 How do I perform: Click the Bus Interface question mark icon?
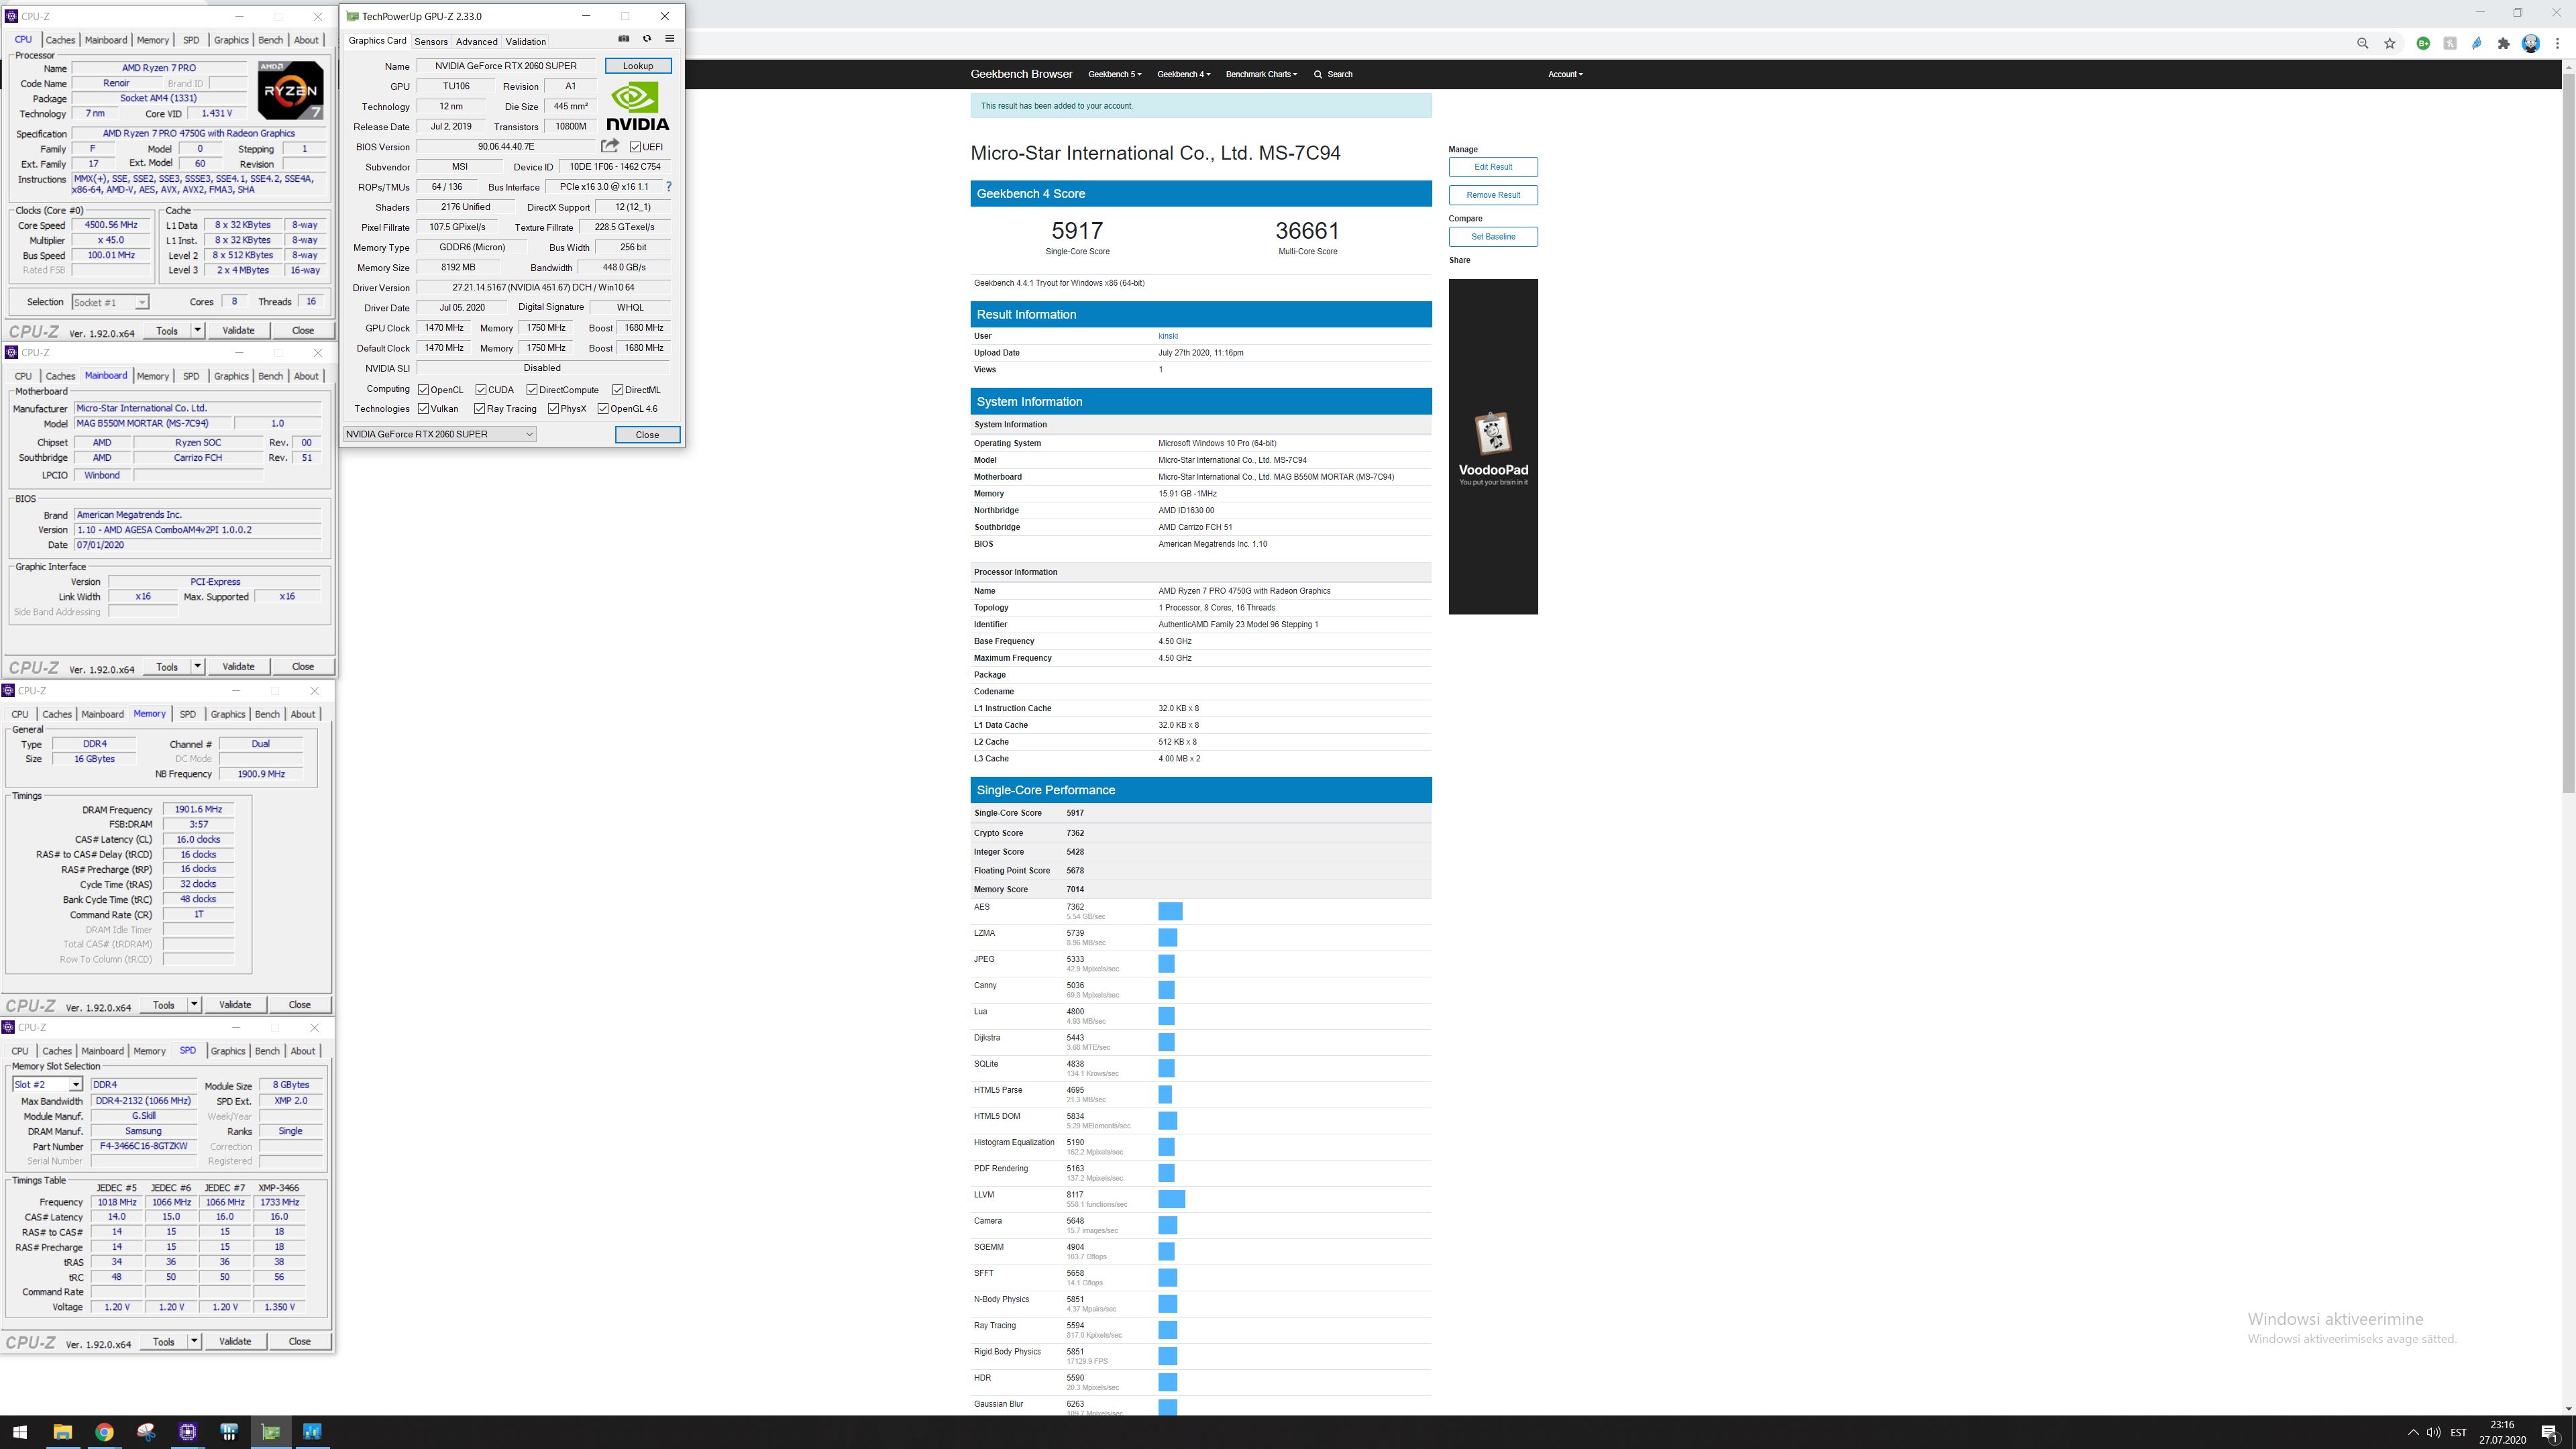coord(669,187)
